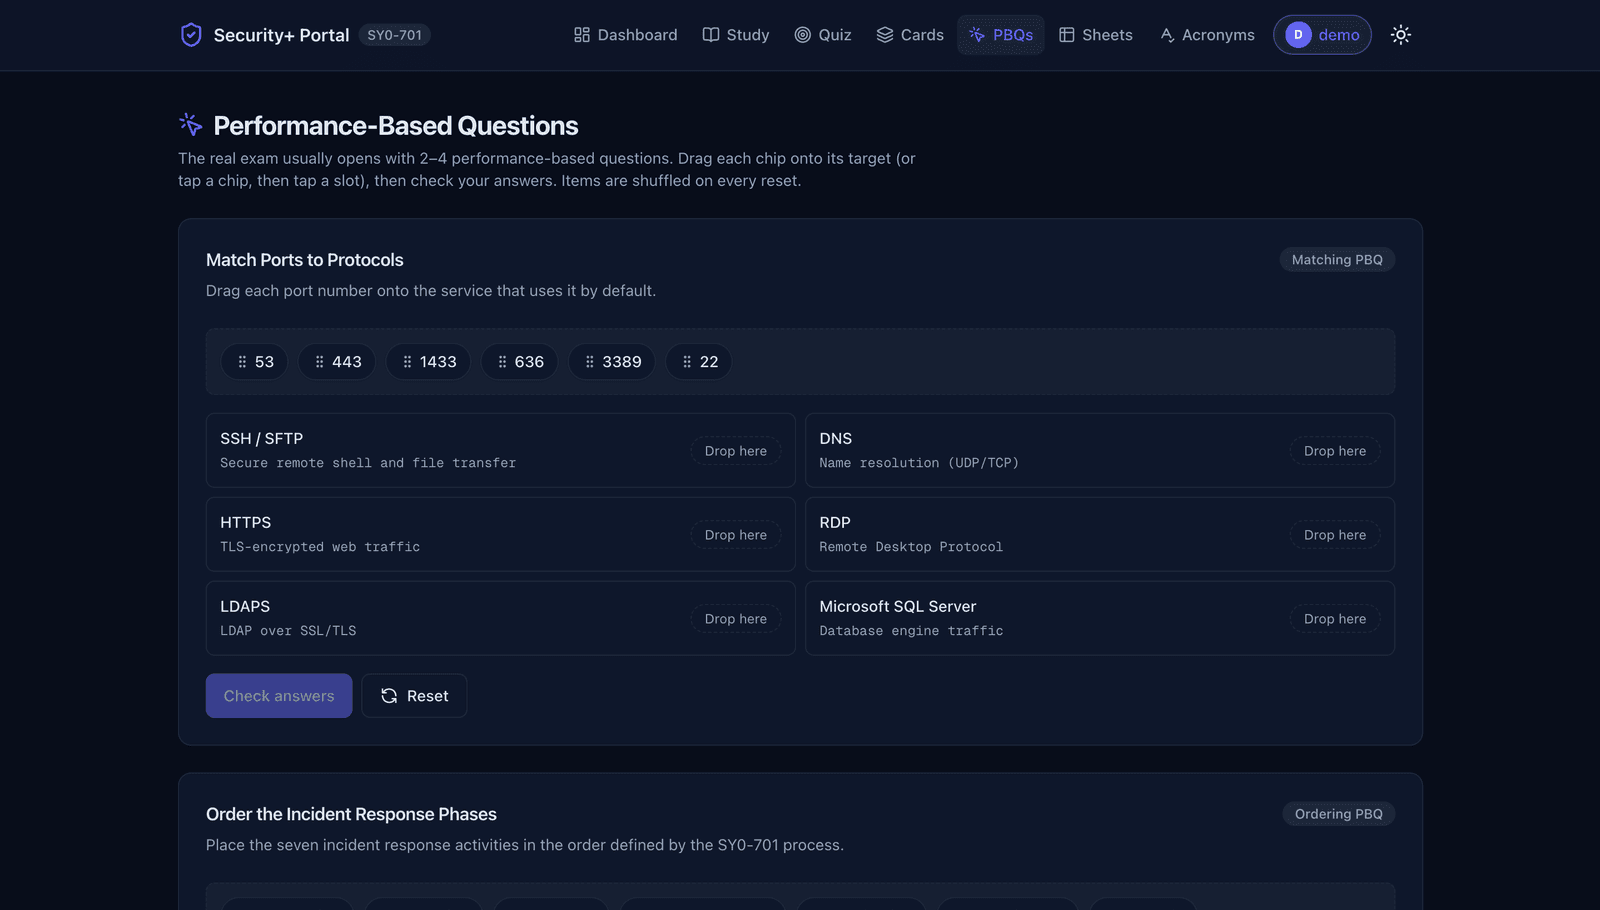Click grip handle on port 636 chip
This screenshot has height=910, width=1600.
coord(502,362)
